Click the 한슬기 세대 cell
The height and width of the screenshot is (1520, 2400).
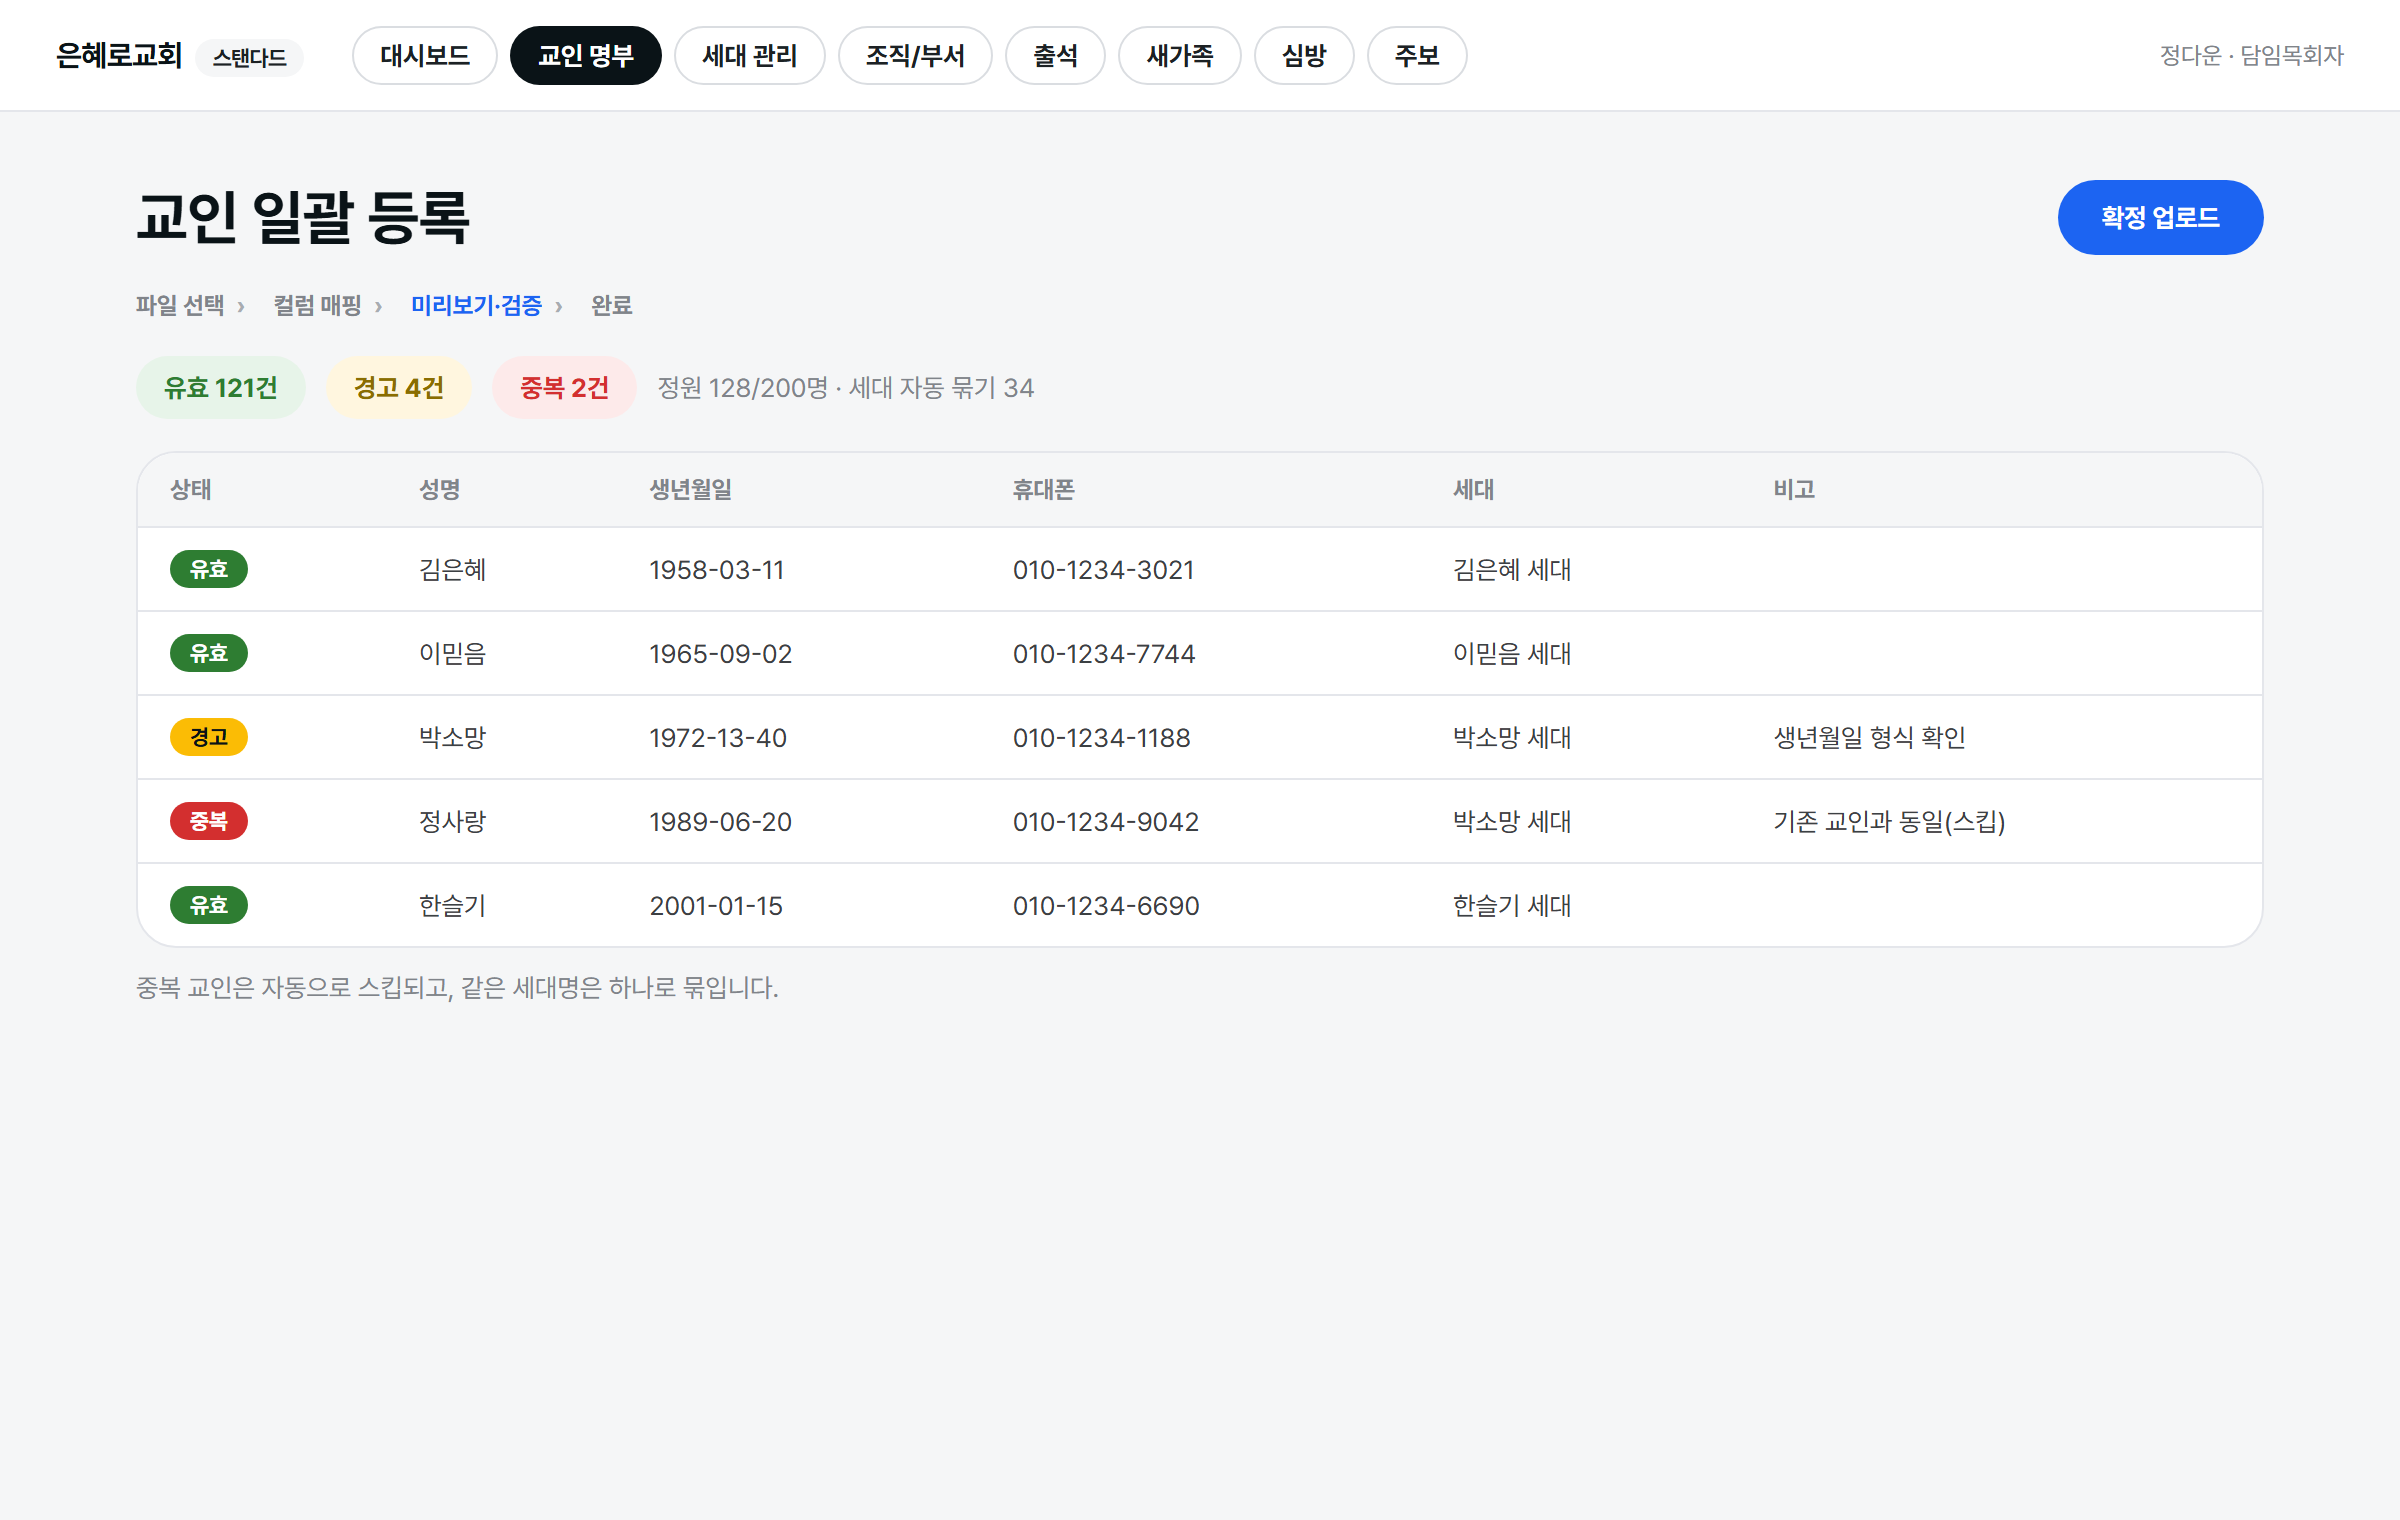(x=1512, y=906)
